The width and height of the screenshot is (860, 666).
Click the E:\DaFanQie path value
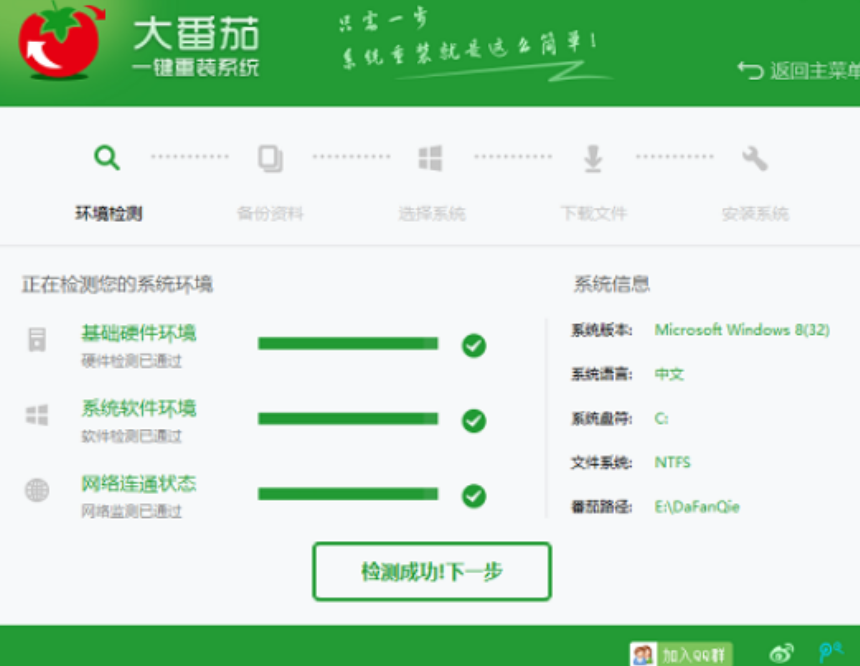click(x=697, y=507)
